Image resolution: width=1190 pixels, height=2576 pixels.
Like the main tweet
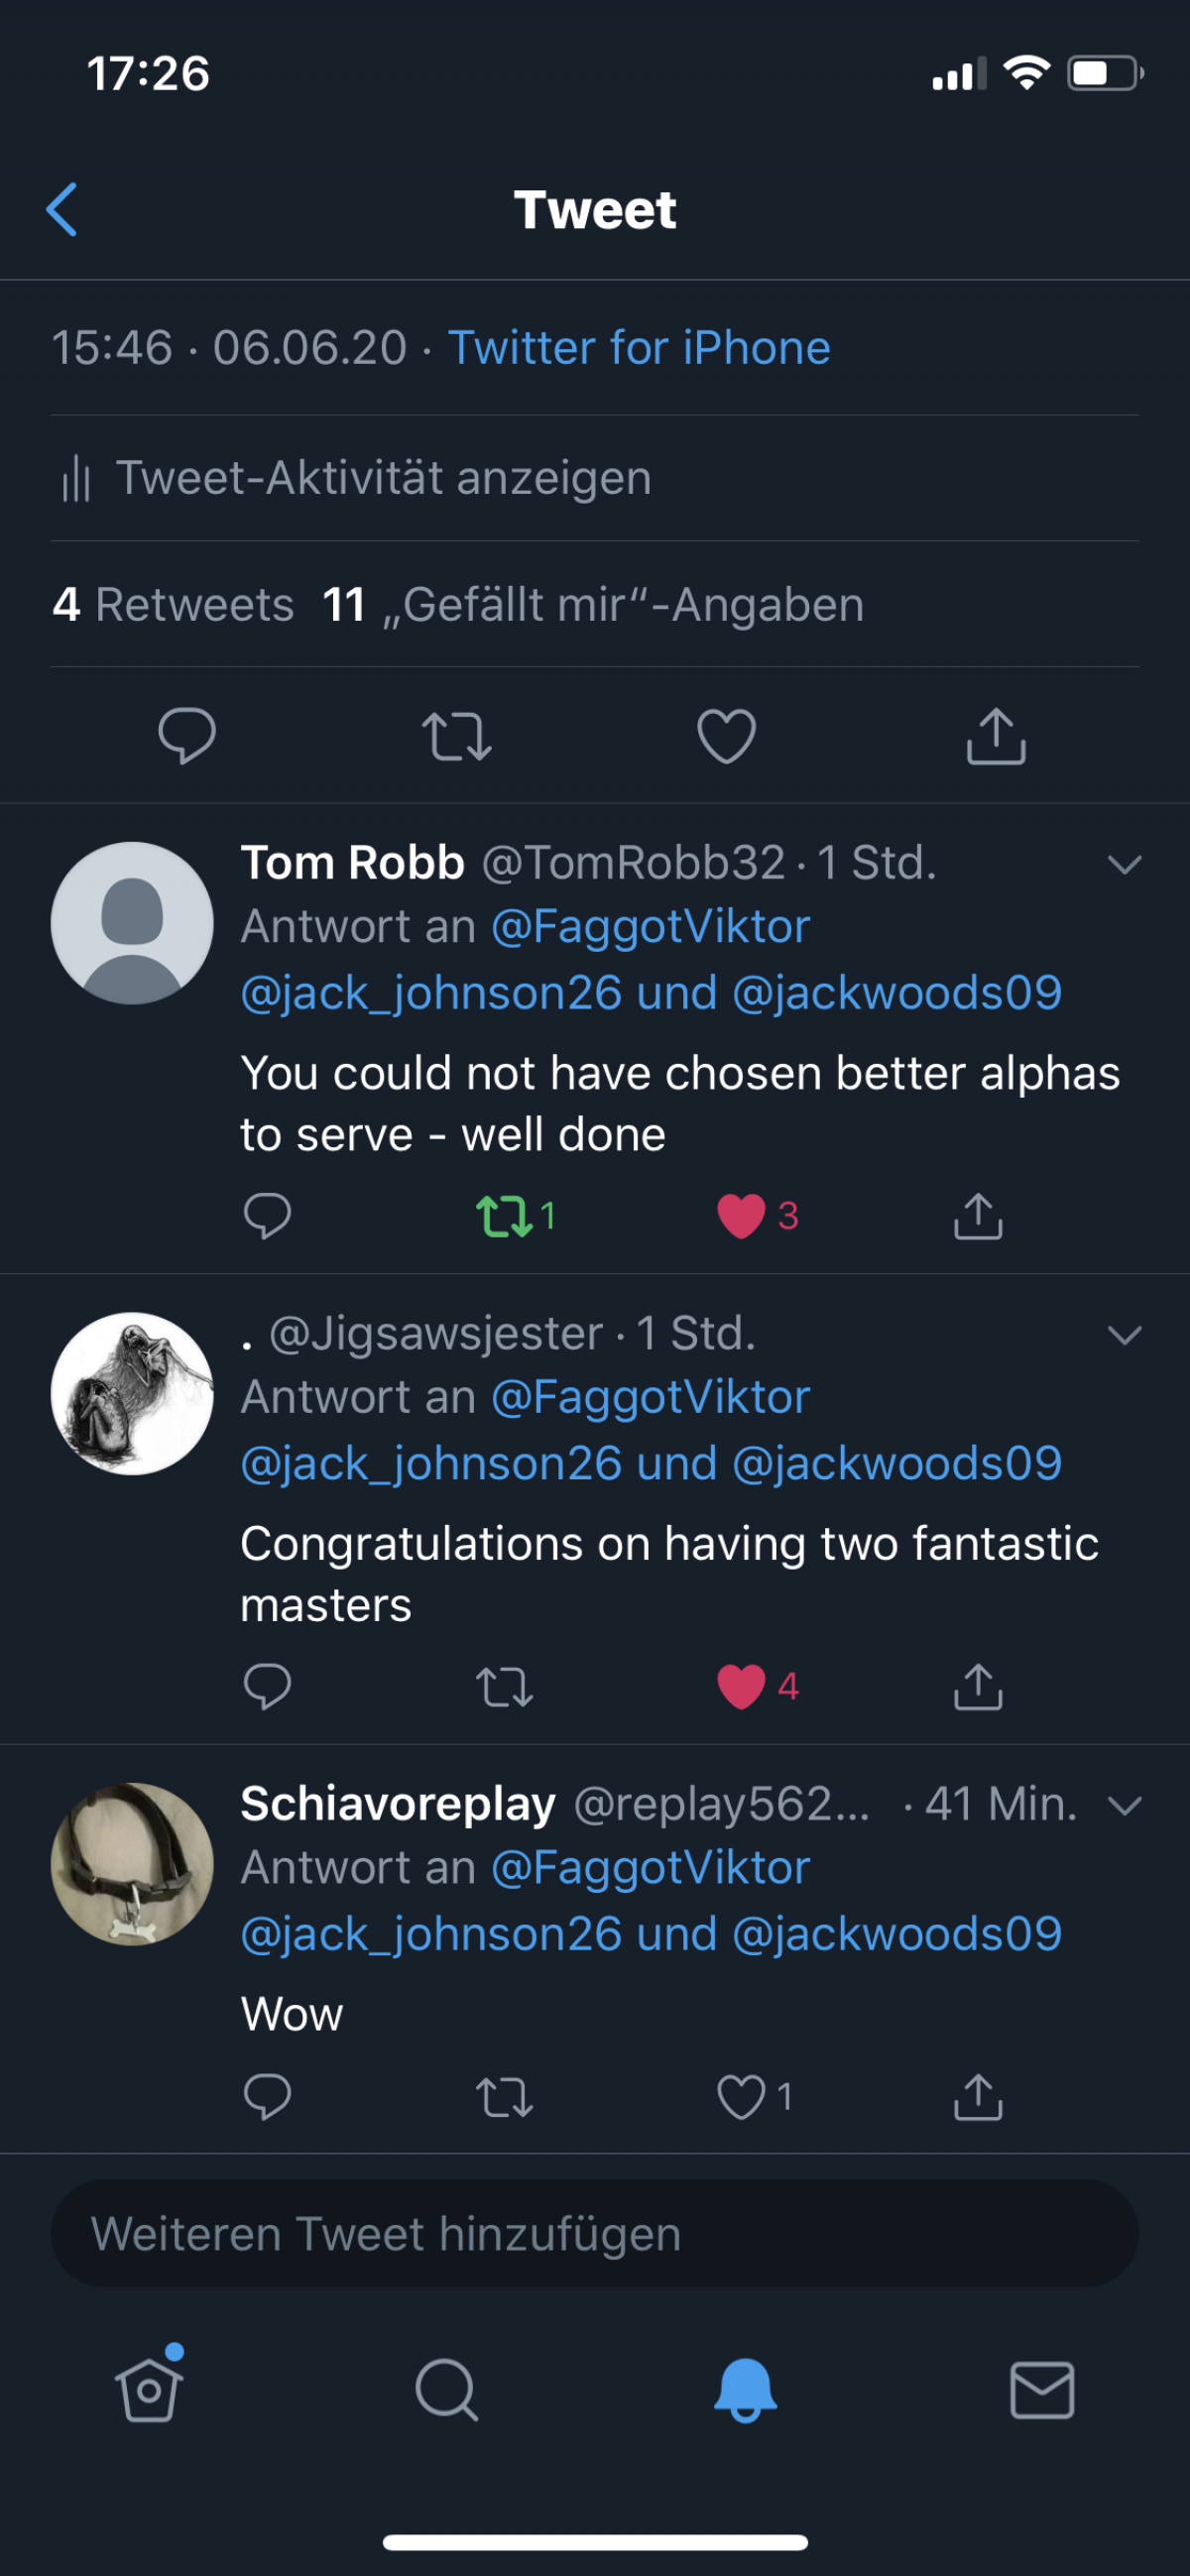click(x=726, y=736)
